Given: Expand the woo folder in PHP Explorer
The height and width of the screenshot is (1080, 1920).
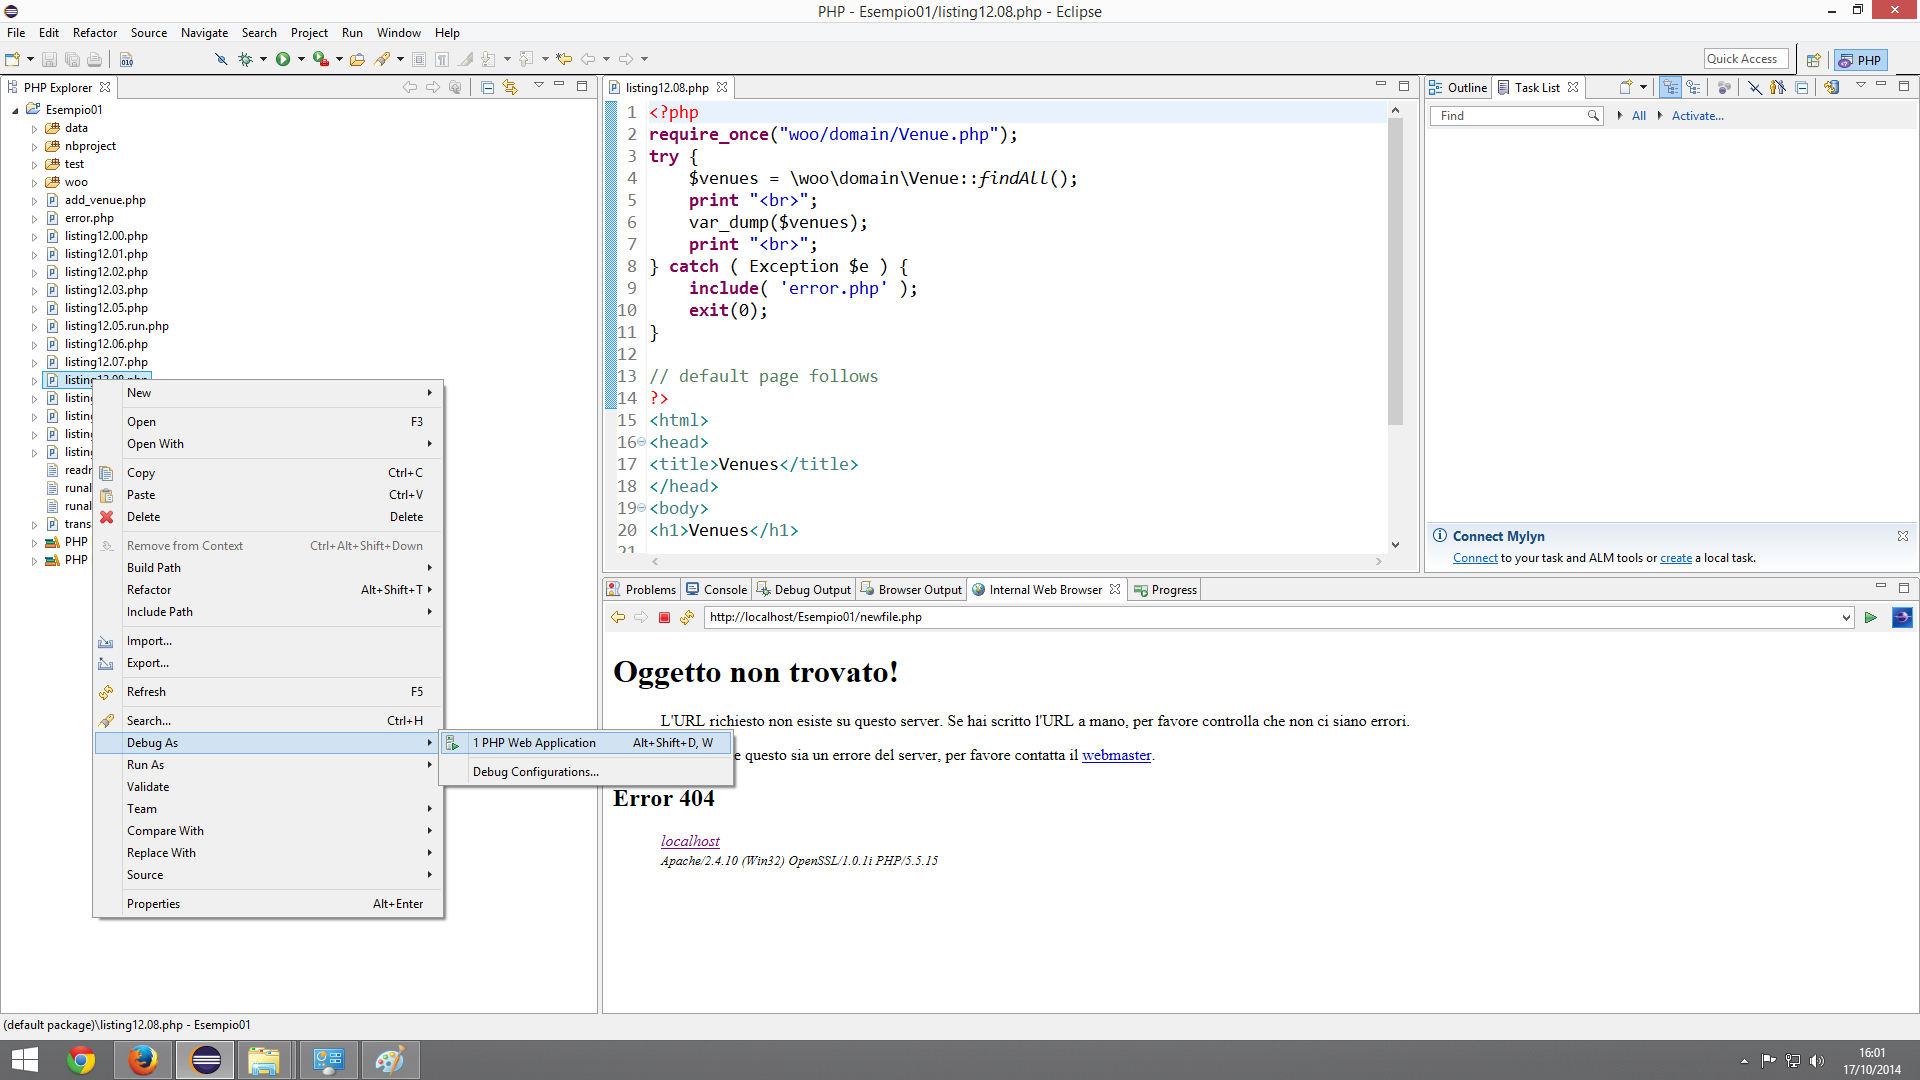Looking at the screenshot, I should pos(34,183).
